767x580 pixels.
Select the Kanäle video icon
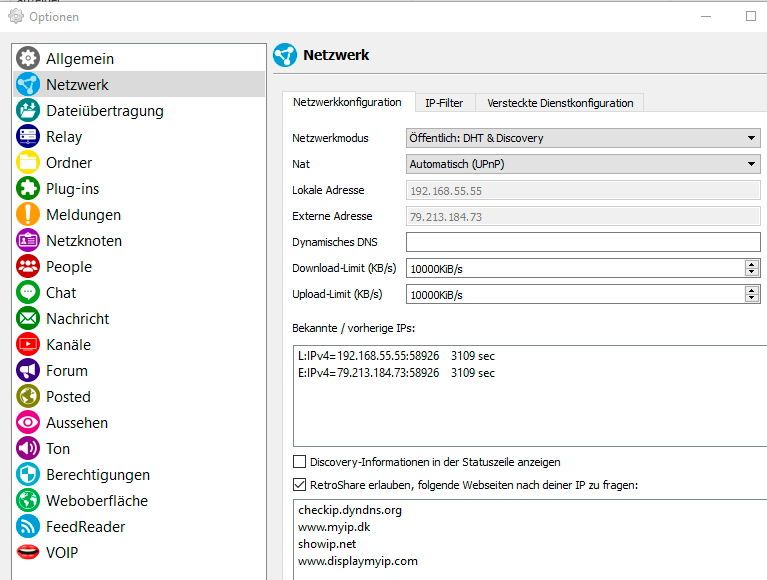(x=28, y=344)
